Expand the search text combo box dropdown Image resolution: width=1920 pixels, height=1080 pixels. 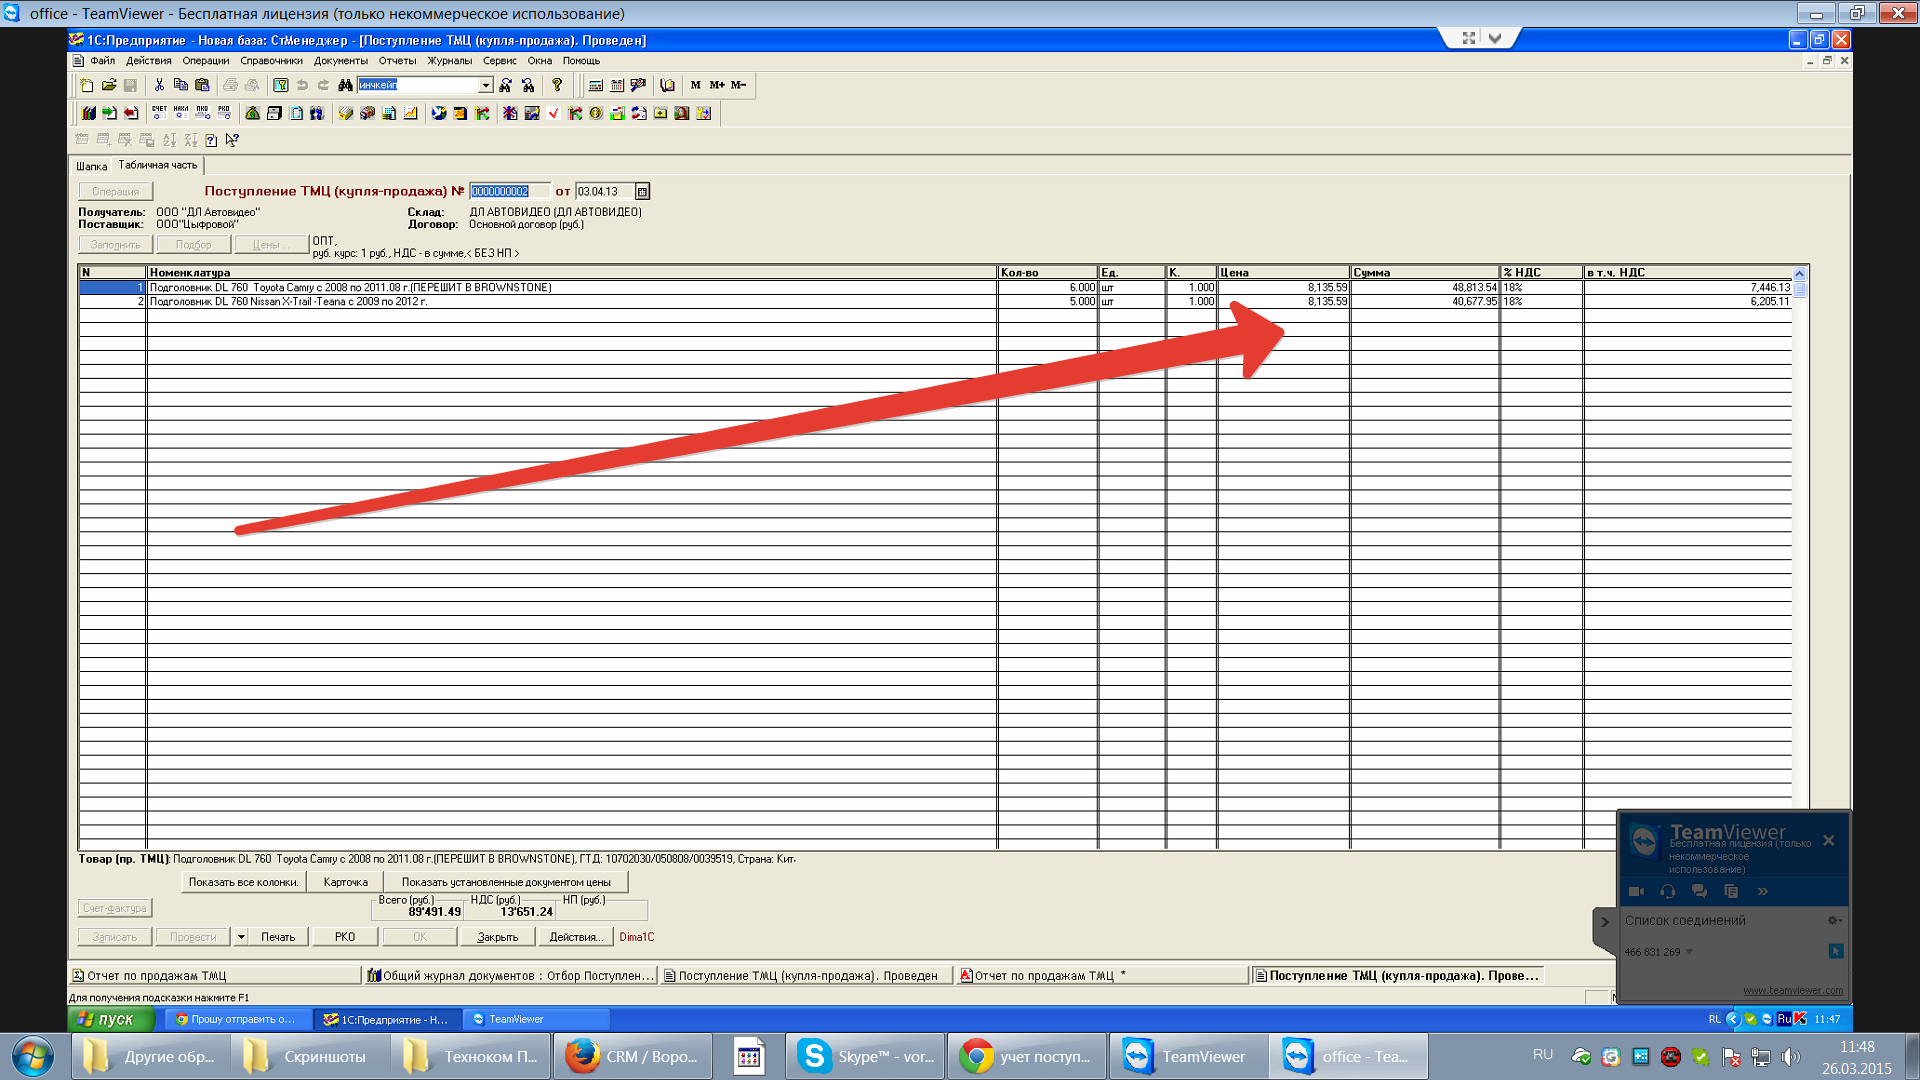(x=486, y=85)
